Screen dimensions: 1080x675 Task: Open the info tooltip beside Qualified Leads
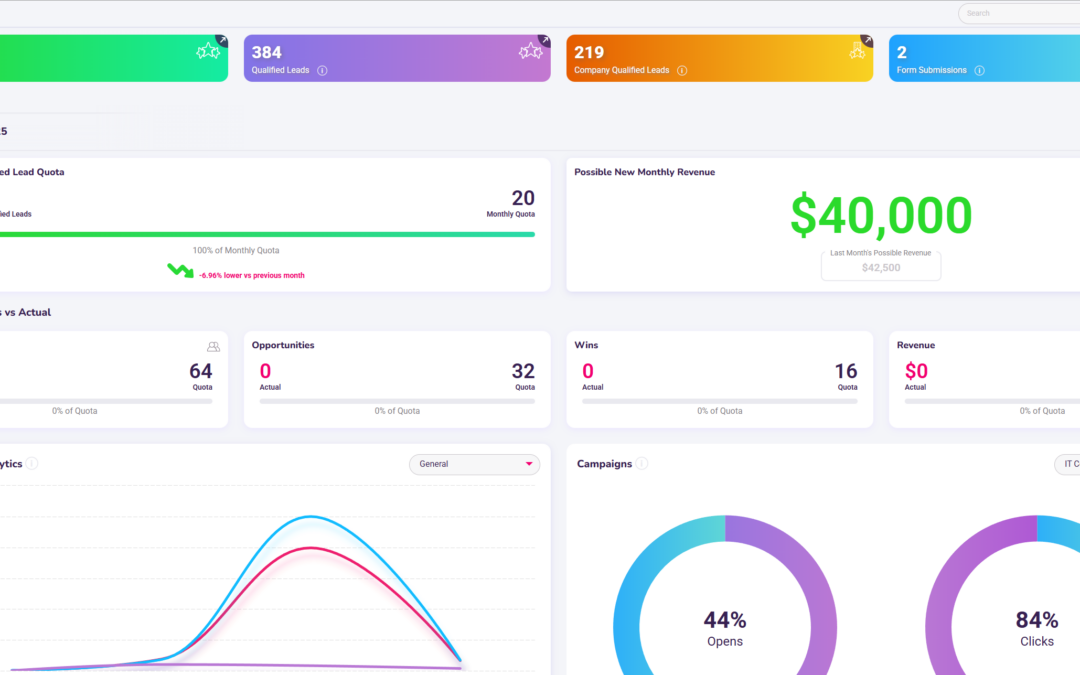(x=322, y=70)
